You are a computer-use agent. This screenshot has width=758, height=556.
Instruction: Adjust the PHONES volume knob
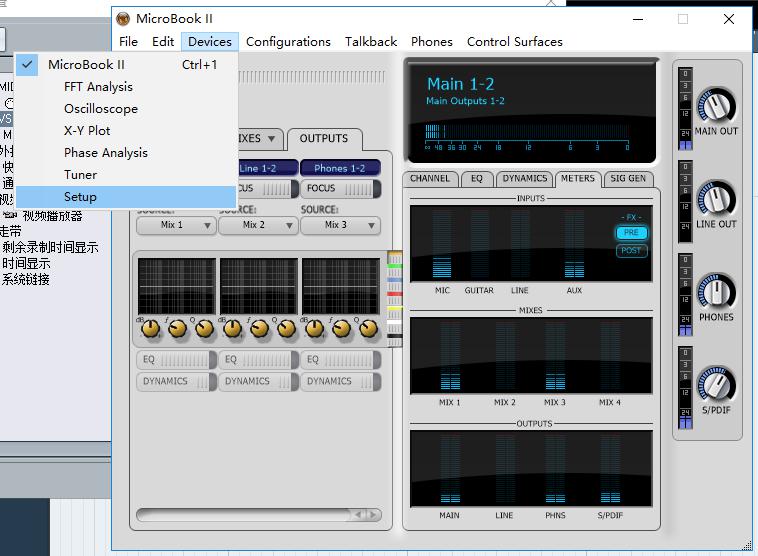coord(716,290)
